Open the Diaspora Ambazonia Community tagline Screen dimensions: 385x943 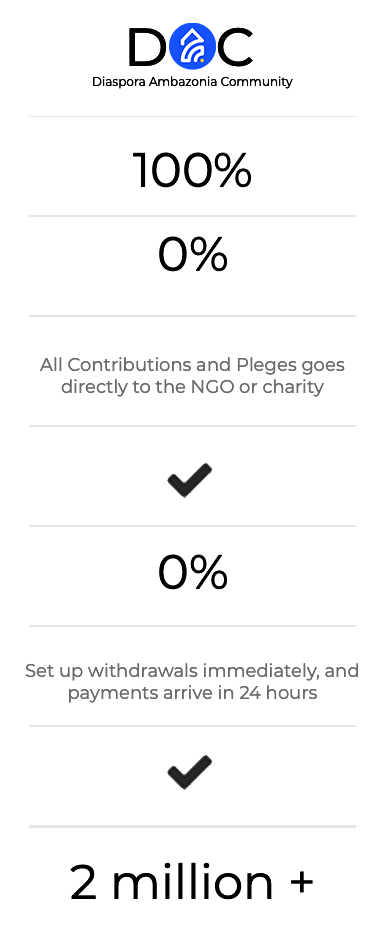(192, 82)
